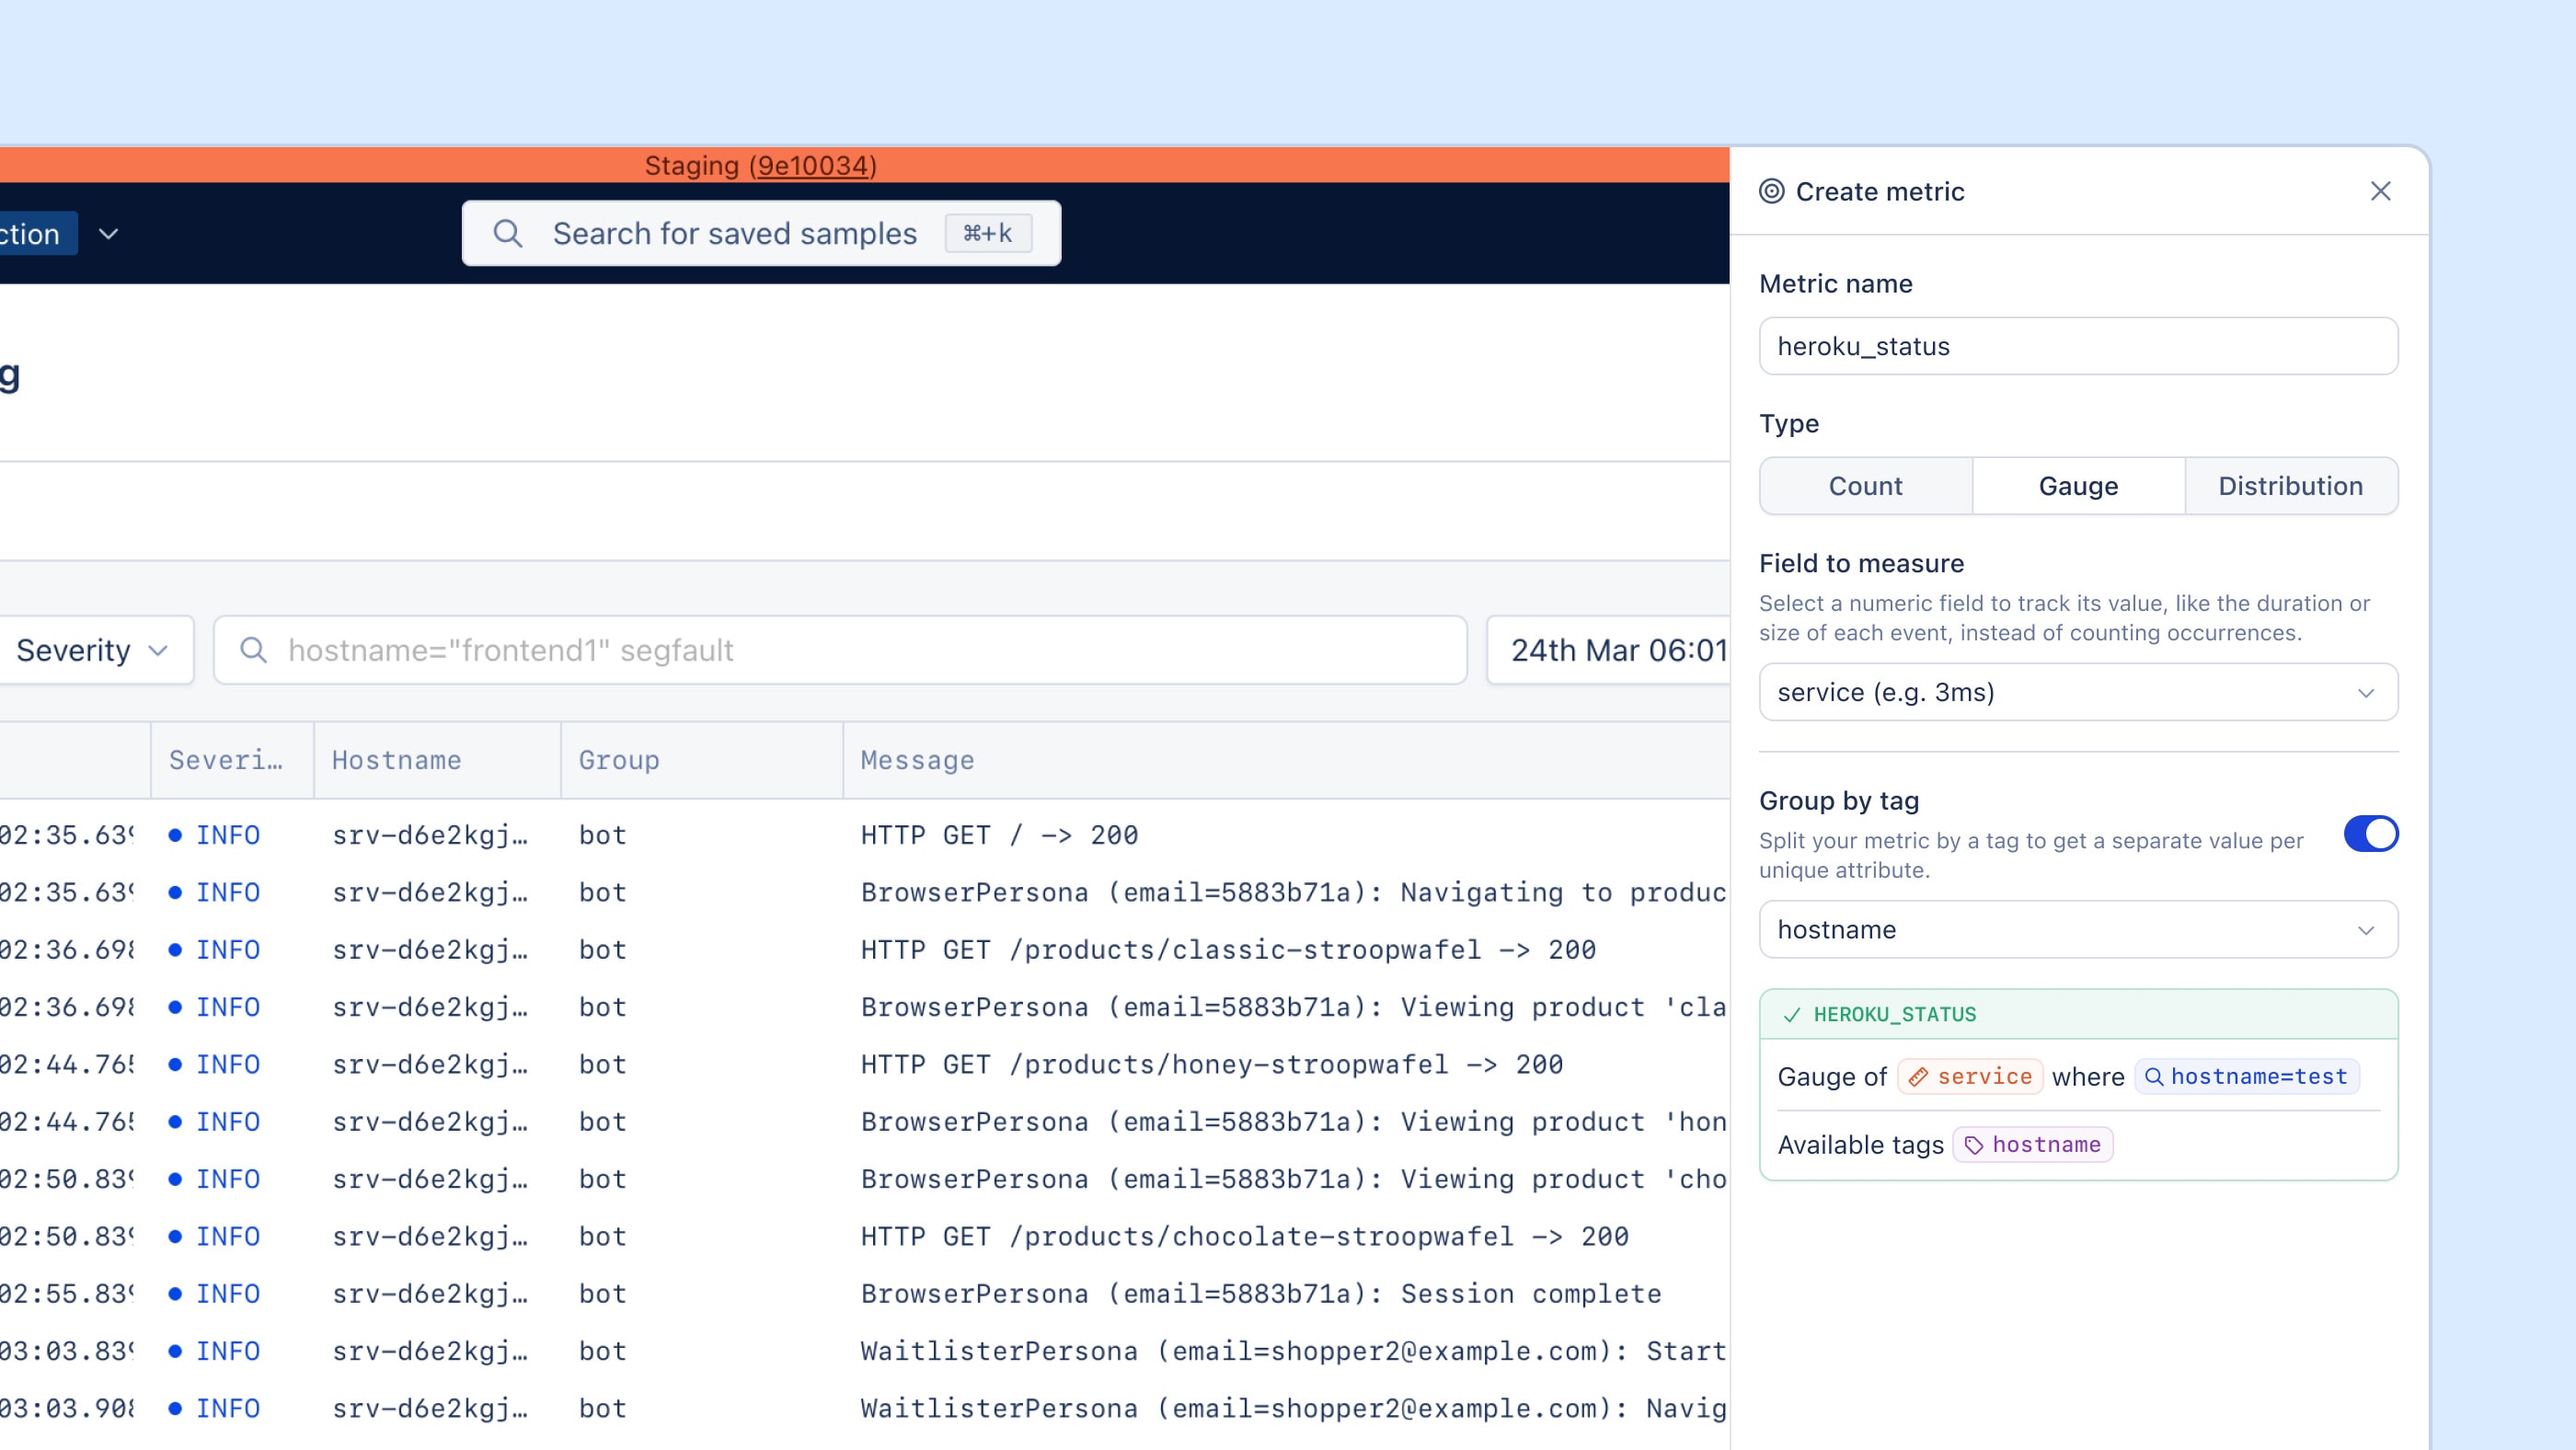The height and width of the screenshot is (1450, 2576).
Task: Click the bot group cell in the classic-stroopwafel row
Action: click(x=602, y=950)
